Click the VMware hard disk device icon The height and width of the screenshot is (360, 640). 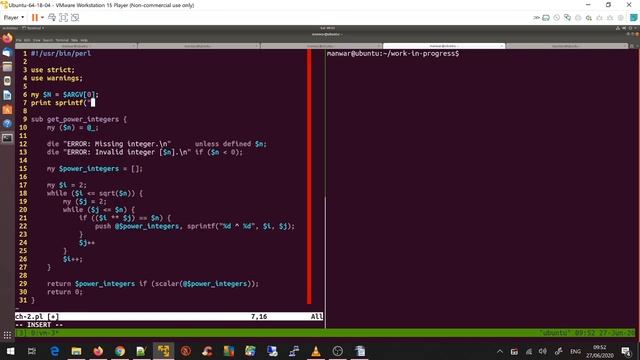[x=546, y=18]
